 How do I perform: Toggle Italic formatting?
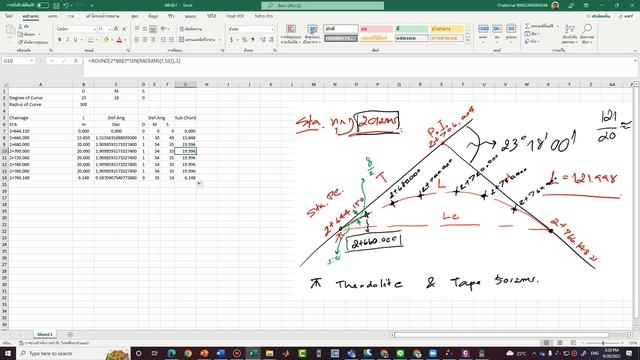(x=67, y=40)
